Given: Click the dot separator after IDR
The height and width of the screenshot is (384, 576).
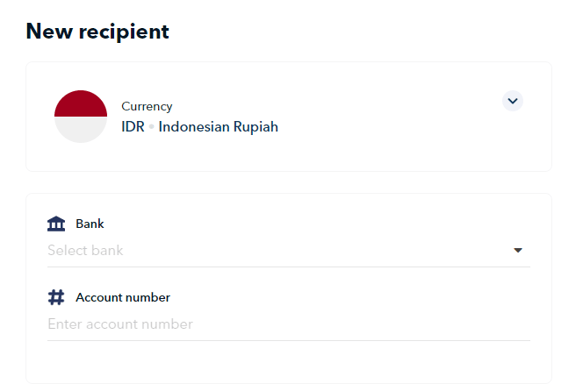Looking at the screenshot, I should [151, 127].
